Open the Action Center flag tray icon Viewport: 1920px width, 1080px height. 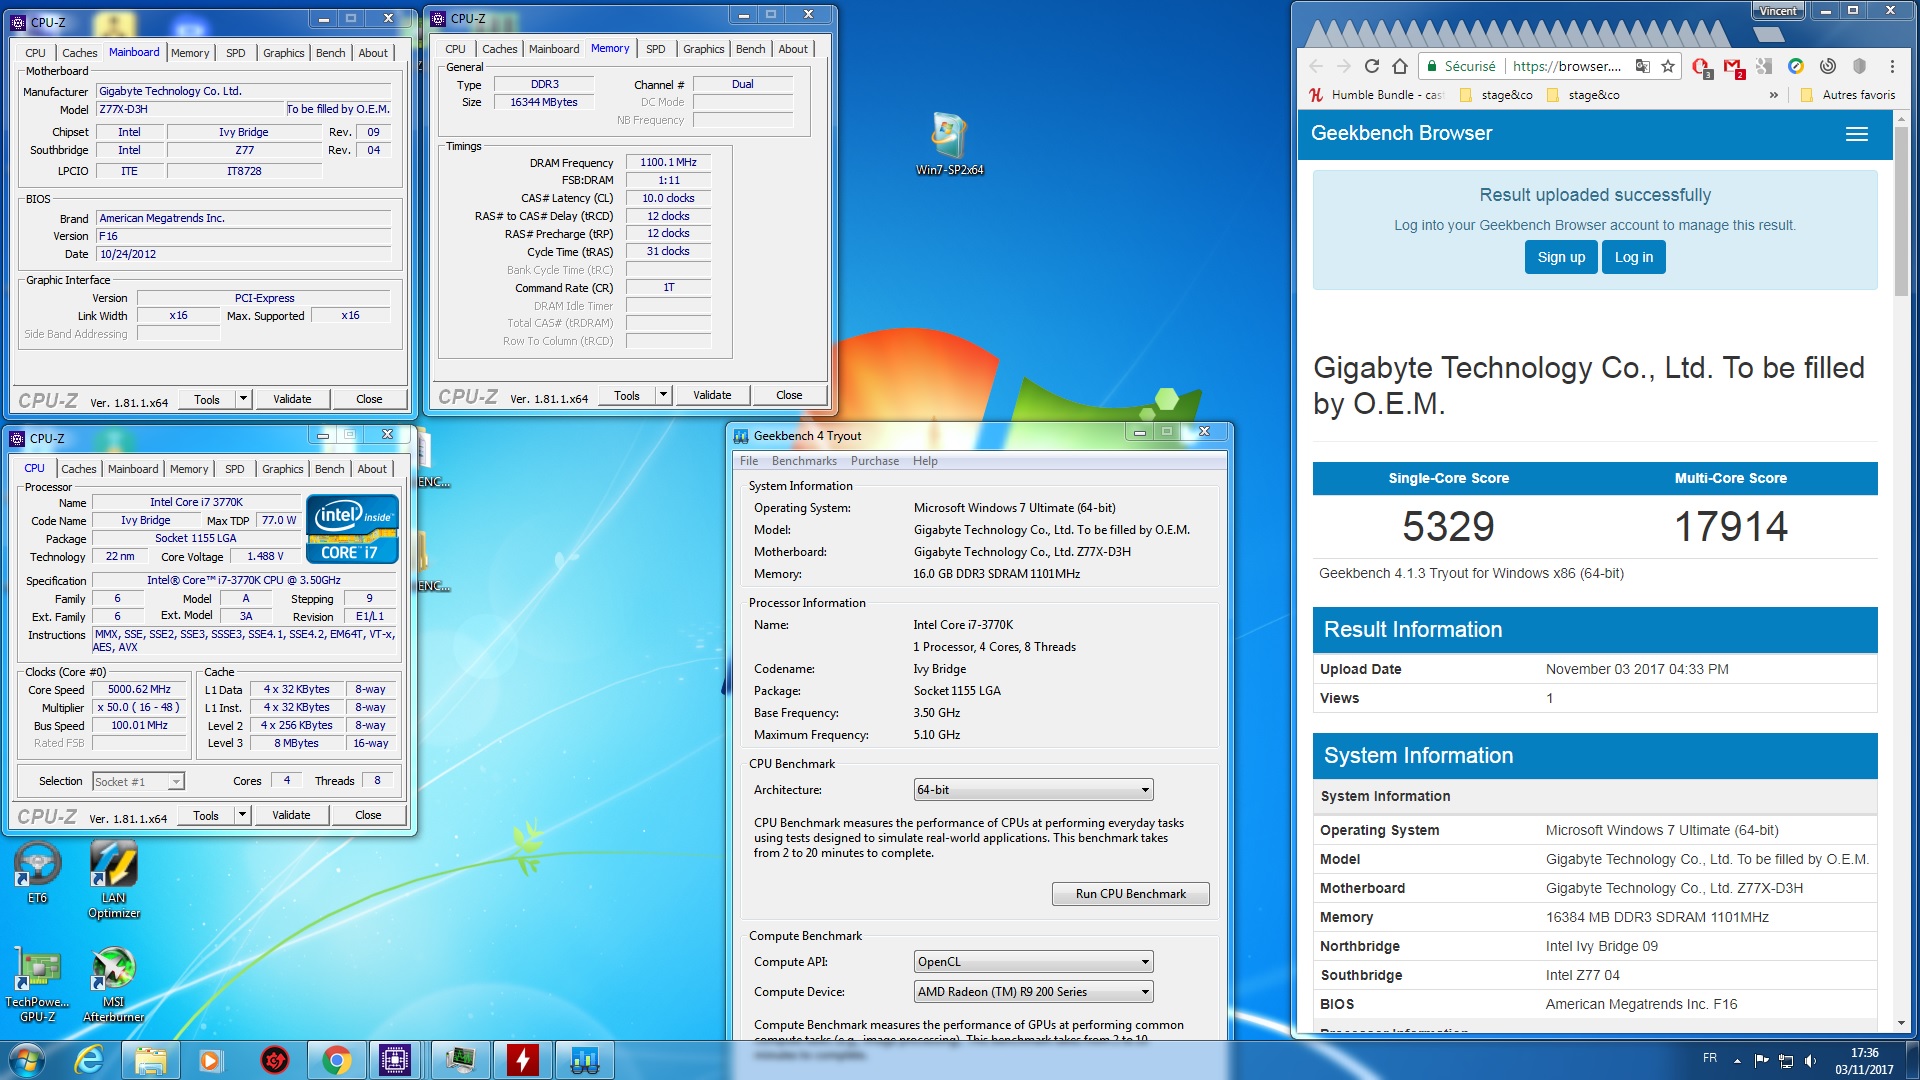tap(1761, 1060)
